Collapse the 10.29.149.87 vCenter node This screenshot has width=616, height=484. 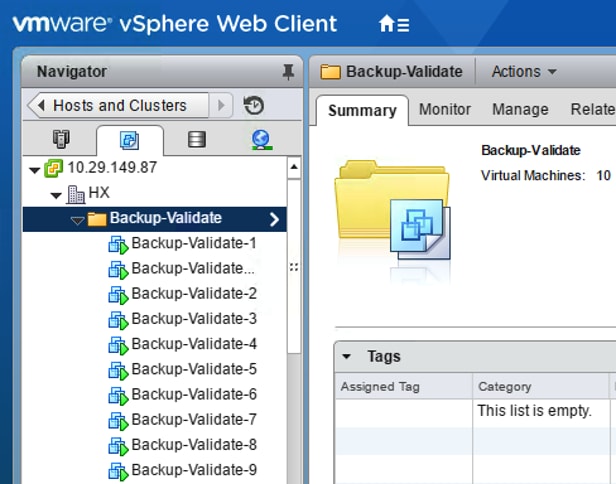35,170
